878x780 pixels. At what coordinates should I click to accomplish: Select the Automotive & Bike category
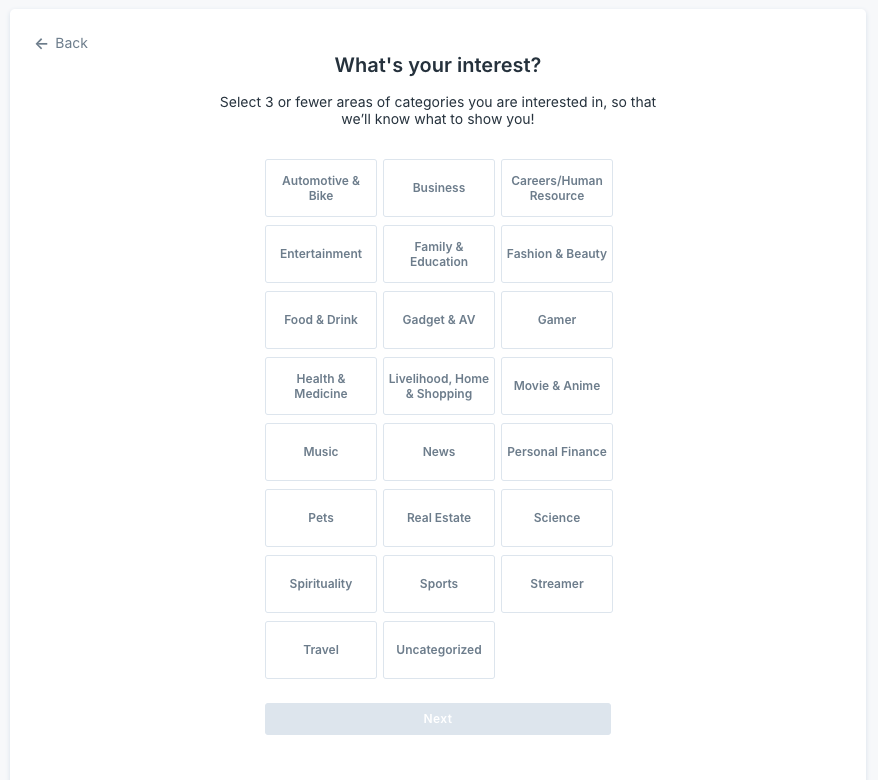[x=321, y=188]
